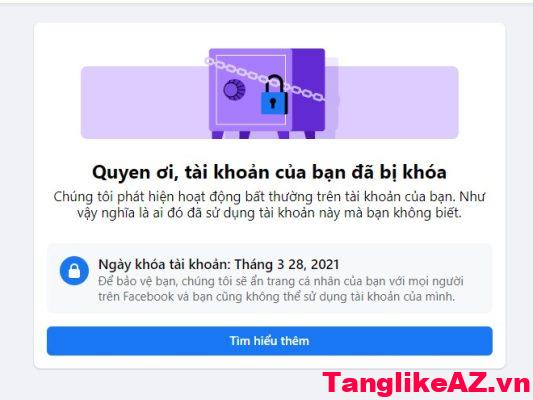Click the blue 'Tìm hiểu thêm' button
This screenshot has width=533, height=400.
pyautogui.click(x=270, y=341)
